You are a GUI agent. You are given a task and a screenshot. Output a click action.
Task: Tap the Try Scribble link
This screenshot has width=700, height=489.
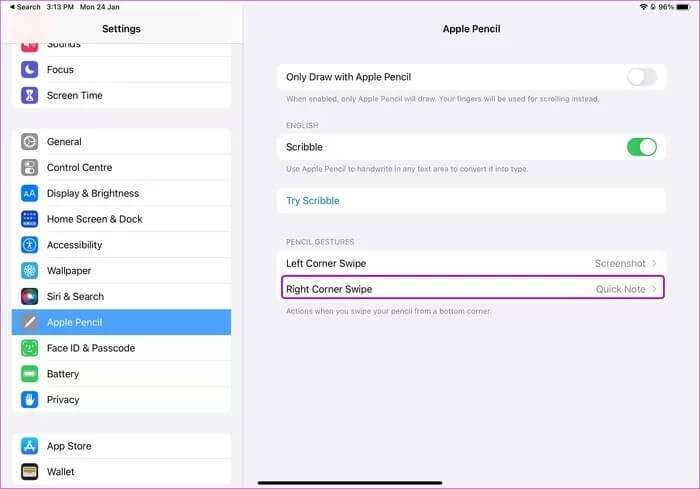313,201
